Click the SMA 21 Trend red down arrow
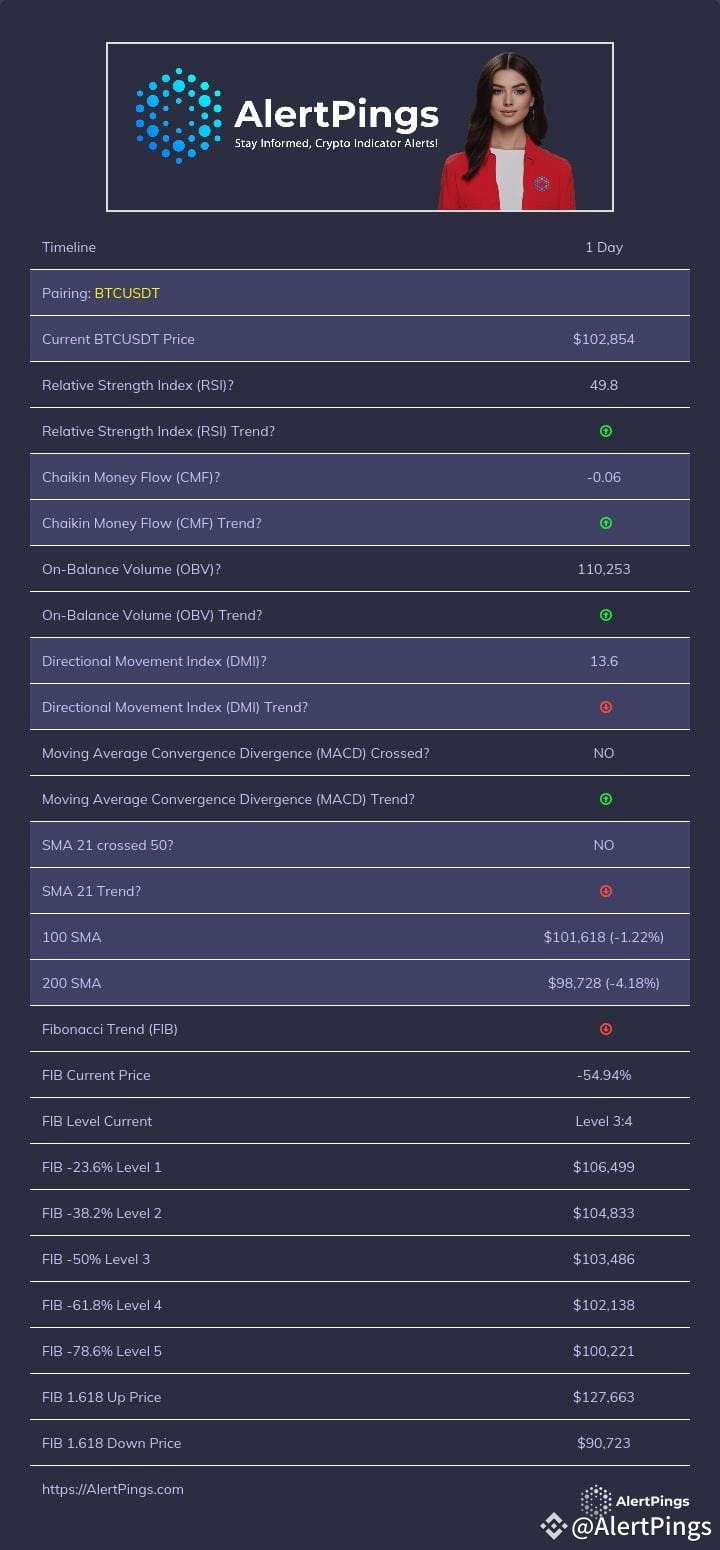The height and width of the screenshot is (1550, 720). [x=605, y=891]
